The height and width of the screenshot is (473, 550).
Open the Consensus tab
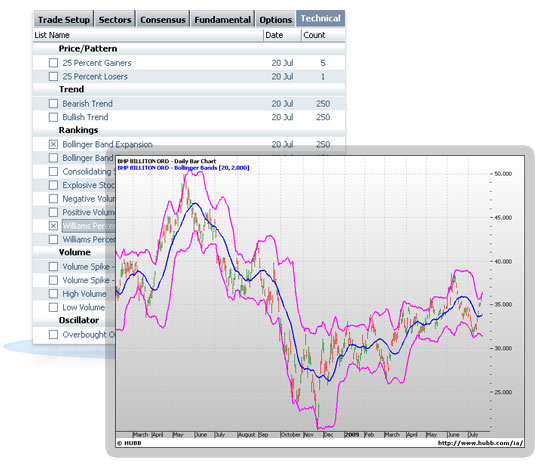163,20
